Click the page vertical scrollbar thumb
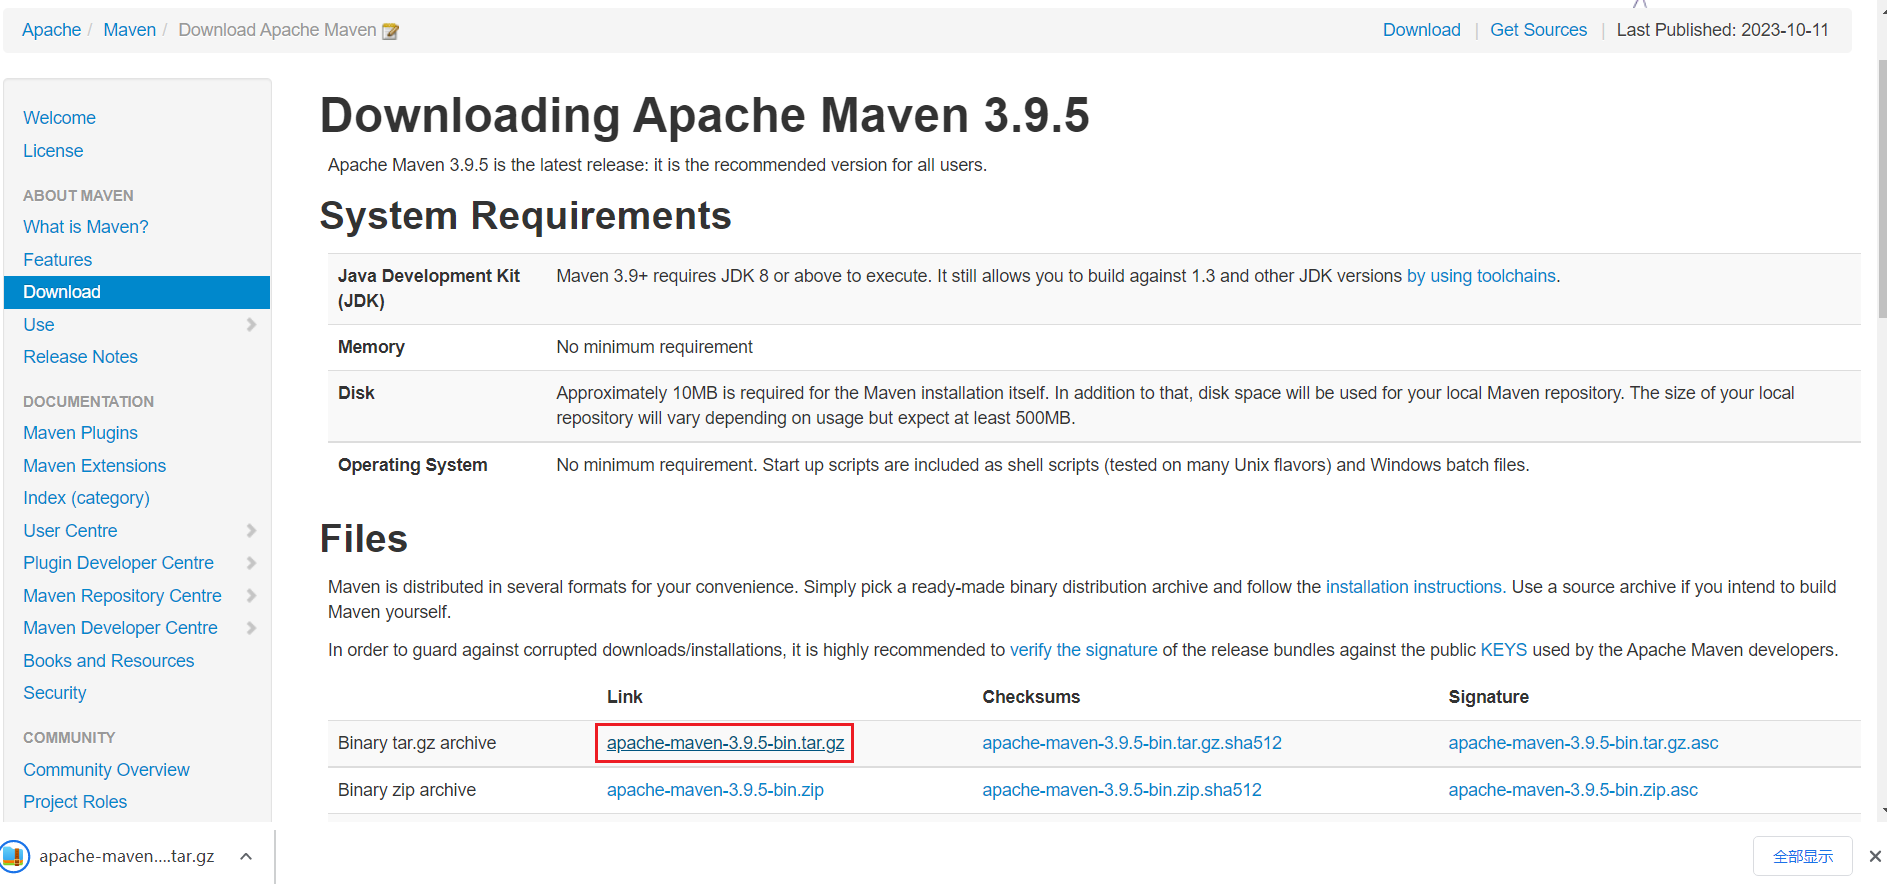The width and height of the screenshot is (1887, 888). point(1881,190)
